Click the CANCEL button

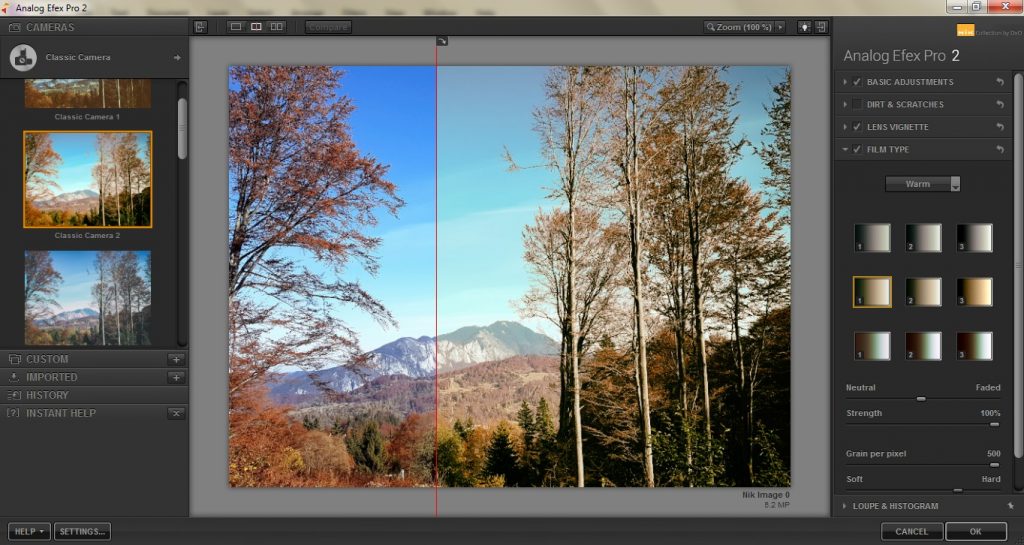click(x=912, y=531)
